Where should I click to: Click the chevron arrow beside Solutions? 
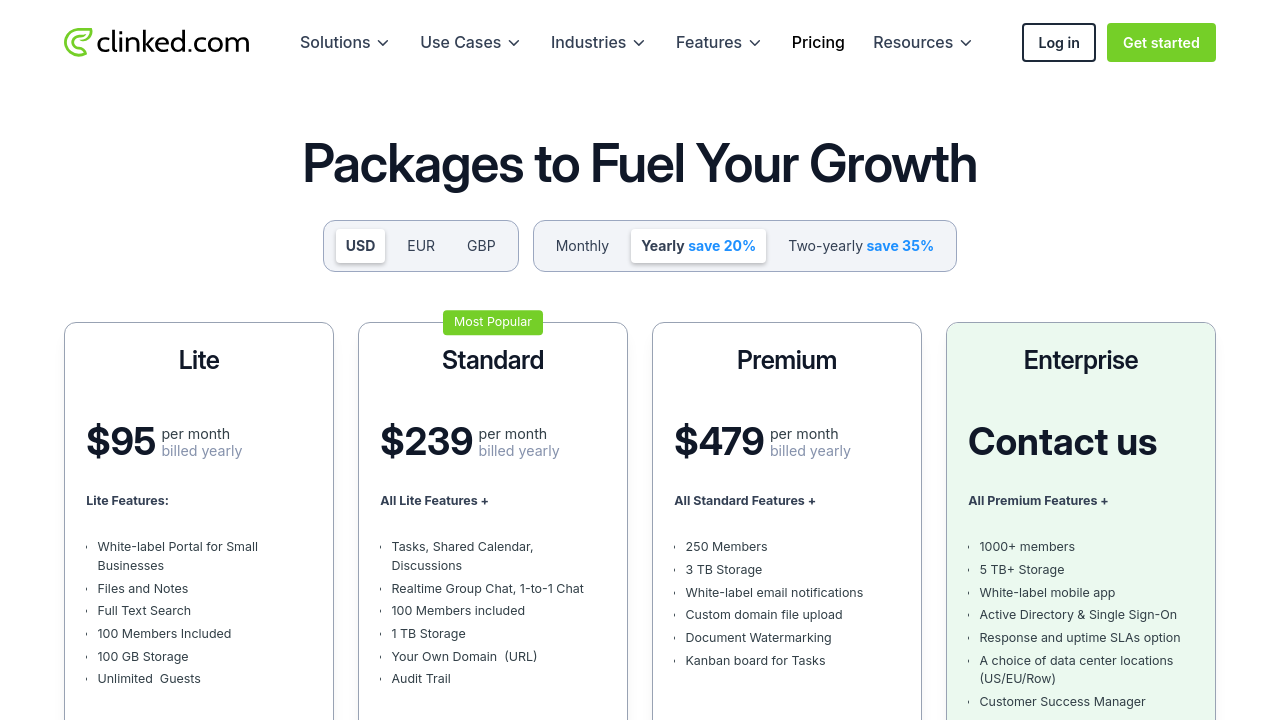[383, 43]
